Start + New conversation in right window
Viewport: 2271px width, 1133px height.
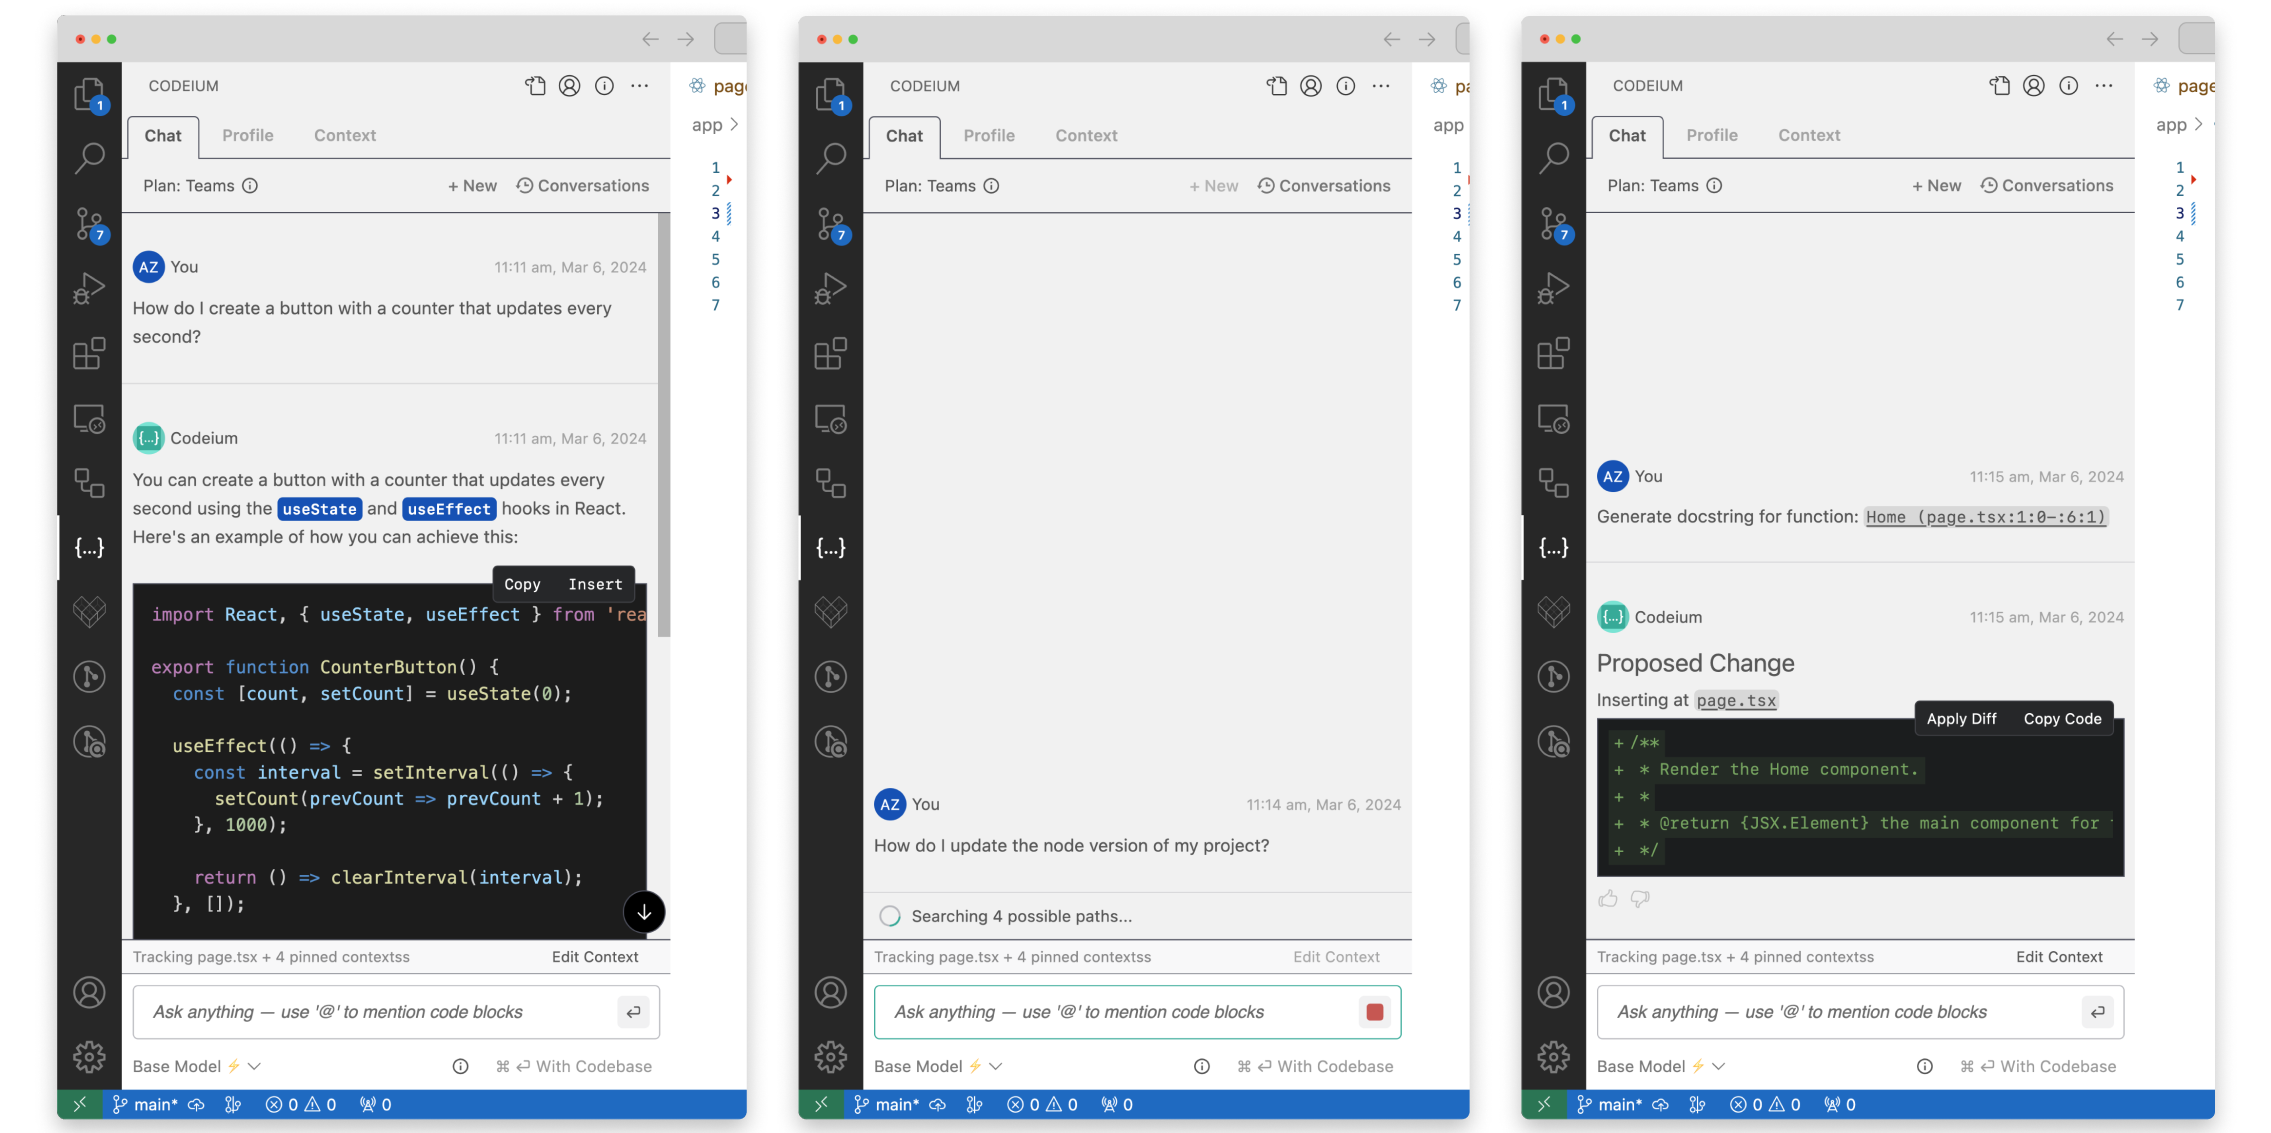[1936, 186]
